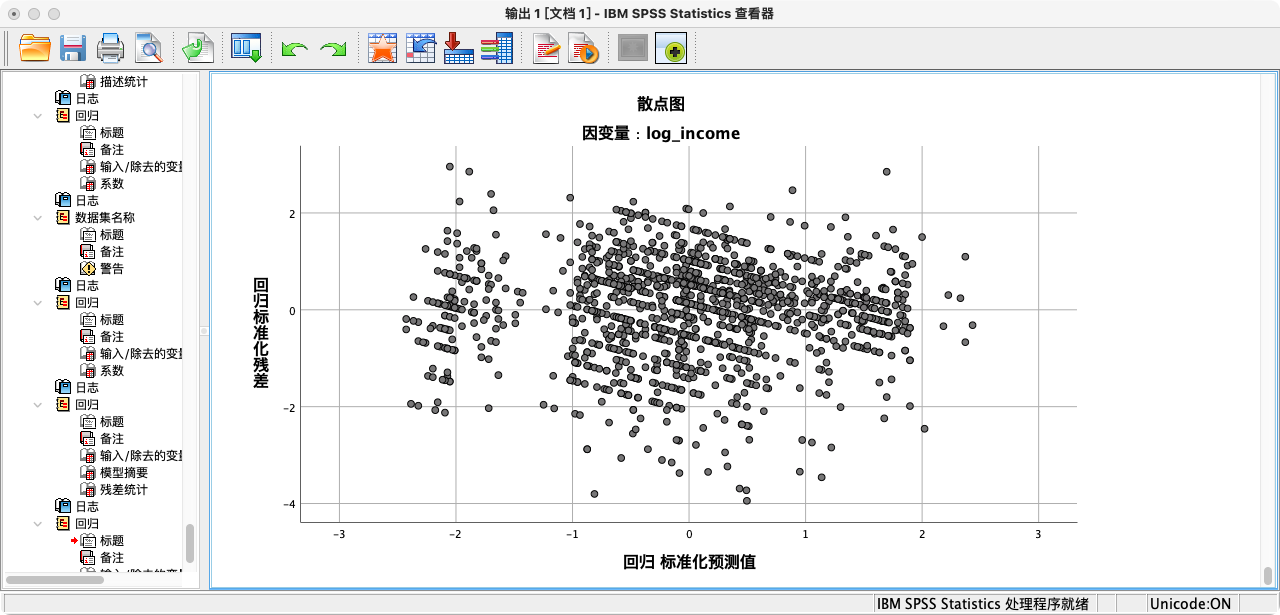Screen dimensions: 1280x615
Task: Click y-axis label 回归标准化残差
Action: [261, 333]
